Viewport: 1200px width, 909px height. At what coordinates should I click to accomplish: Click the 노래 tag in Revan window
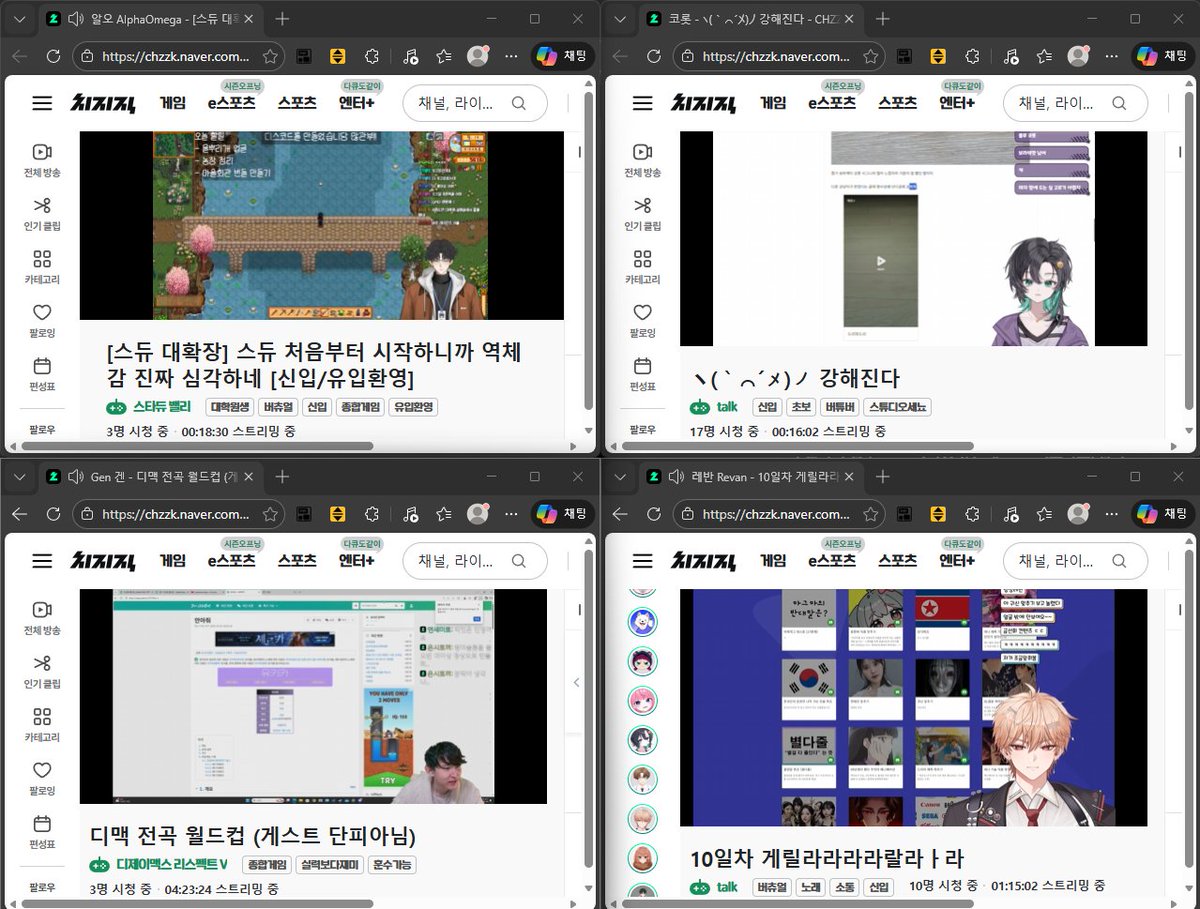coord(809,886)
